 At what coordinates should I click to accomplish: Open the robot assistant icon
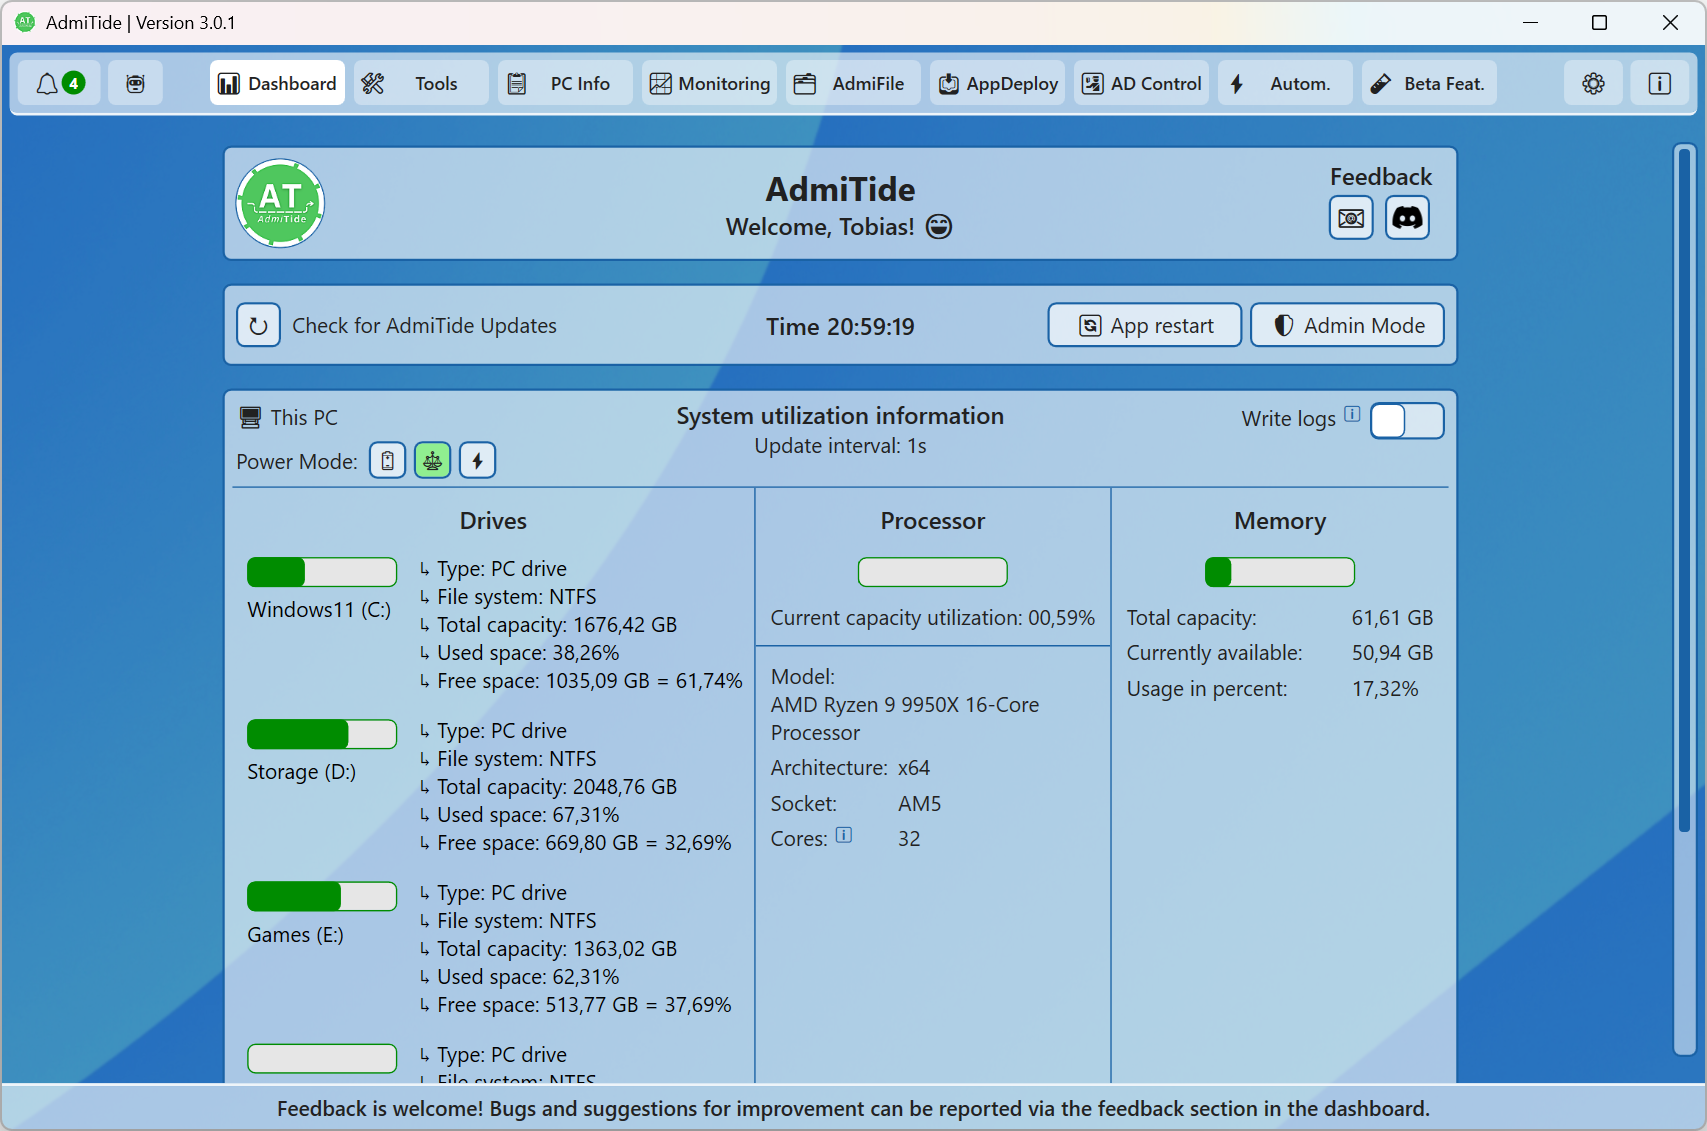point(135,84)
